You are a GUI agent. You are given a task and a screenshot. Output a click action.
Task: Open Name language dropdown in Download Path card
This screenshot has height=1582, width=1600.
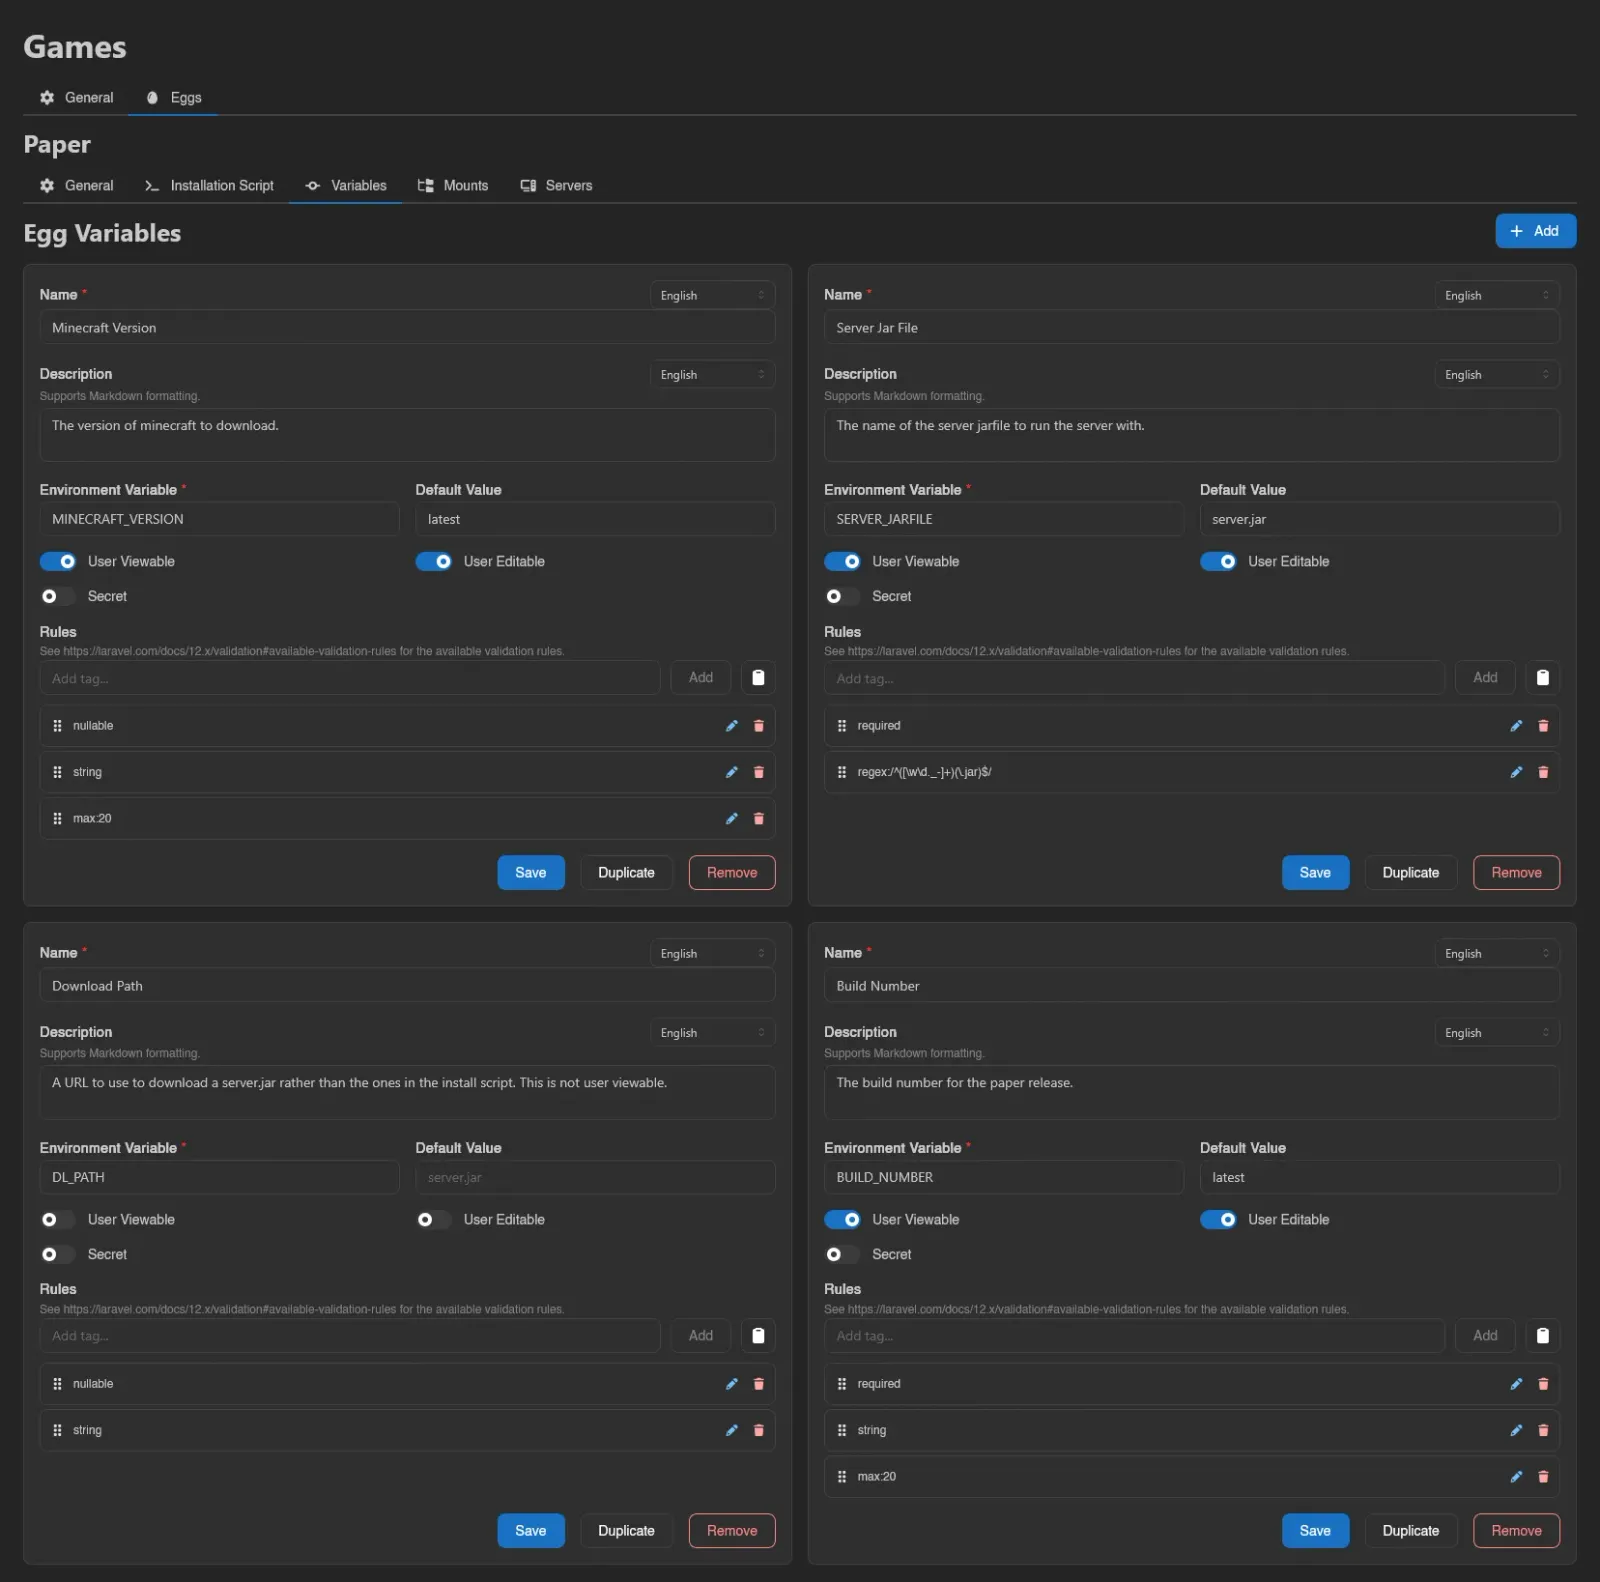712,953
